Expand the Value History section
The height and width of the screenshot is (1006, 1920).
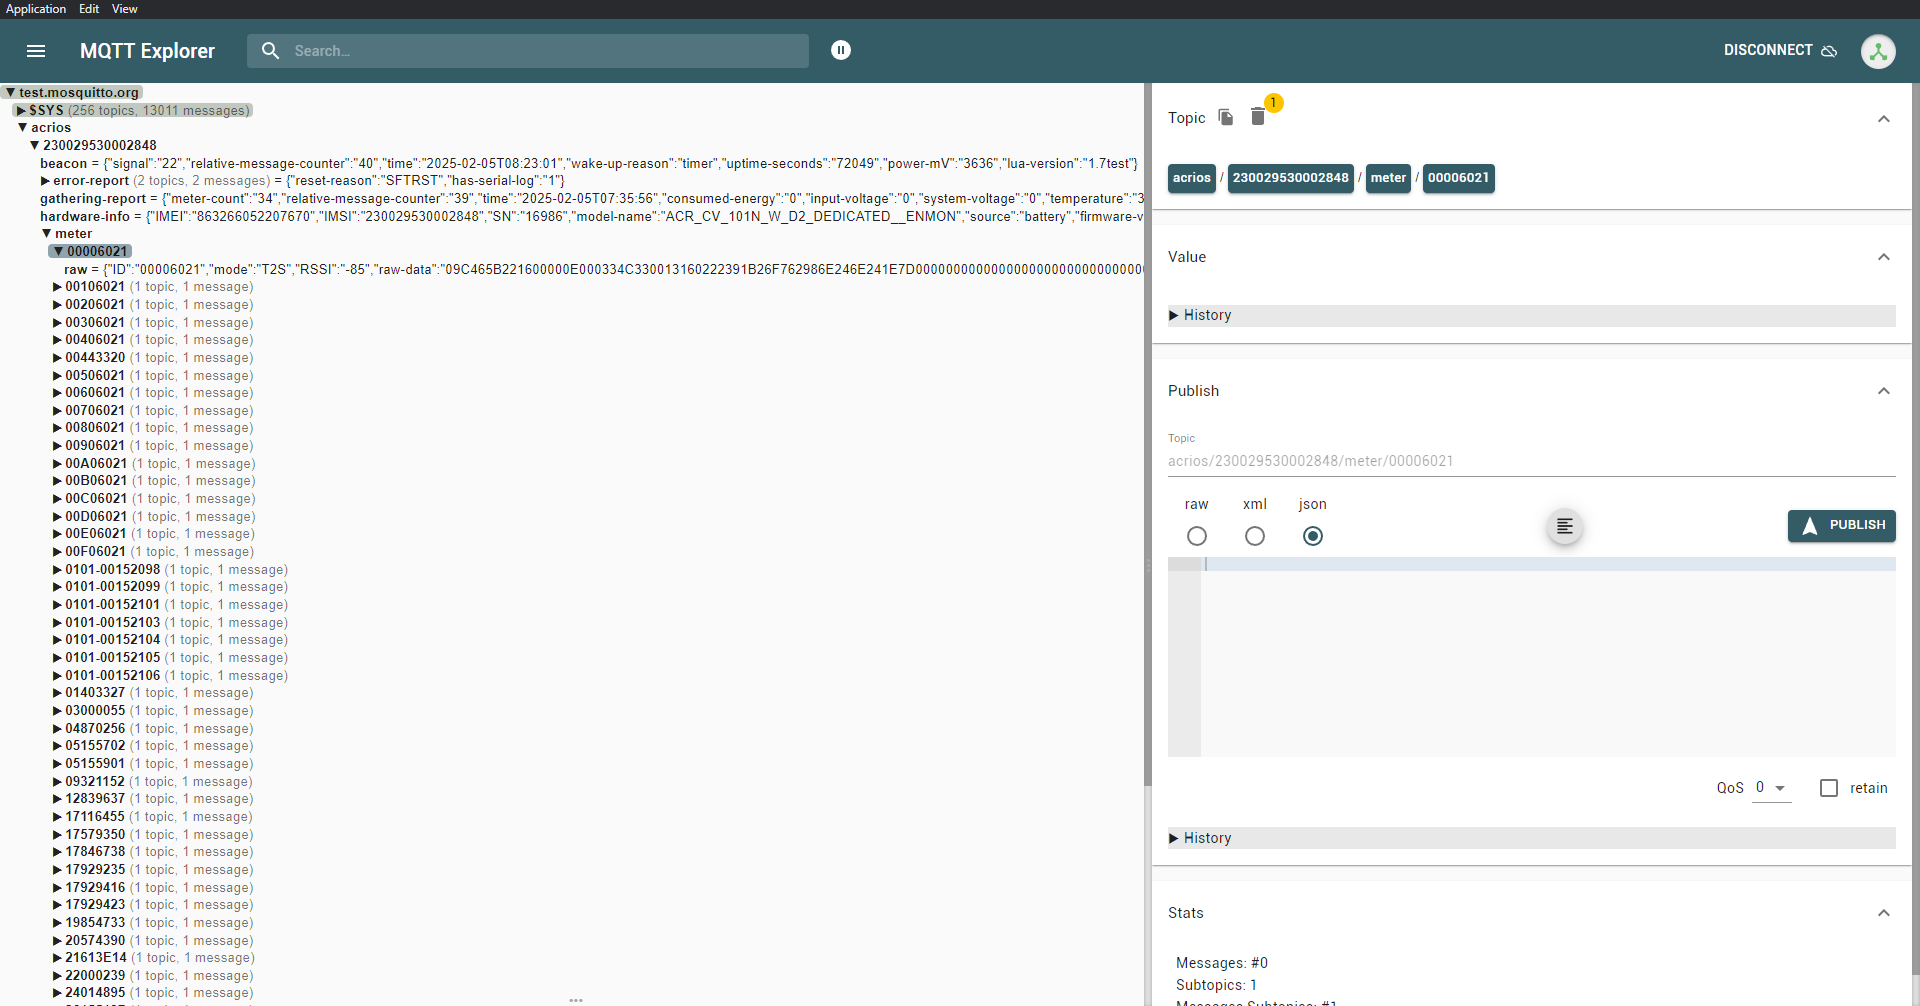click(1207, 315)
